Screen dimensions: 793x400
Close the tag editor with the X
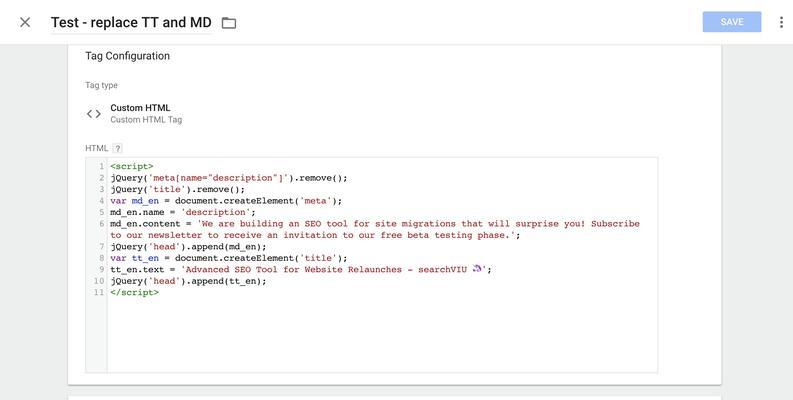pyautogui.click(x=25, y=22)
